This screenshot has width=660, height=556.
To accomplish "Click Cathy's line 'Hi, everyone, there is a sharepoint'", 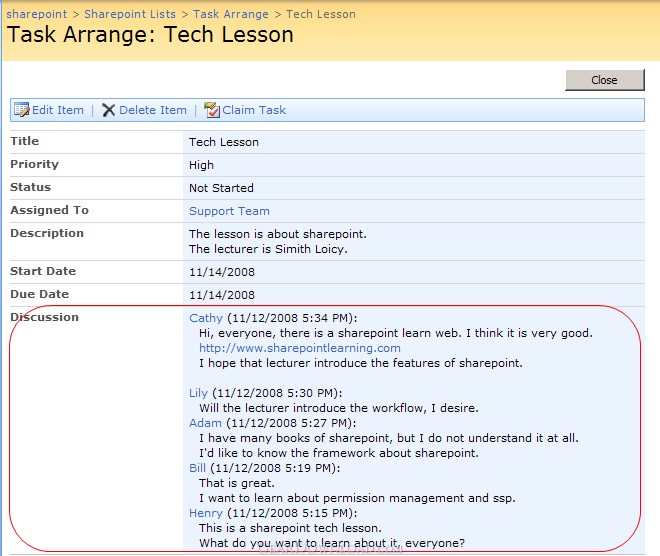I will click(396, 333).
